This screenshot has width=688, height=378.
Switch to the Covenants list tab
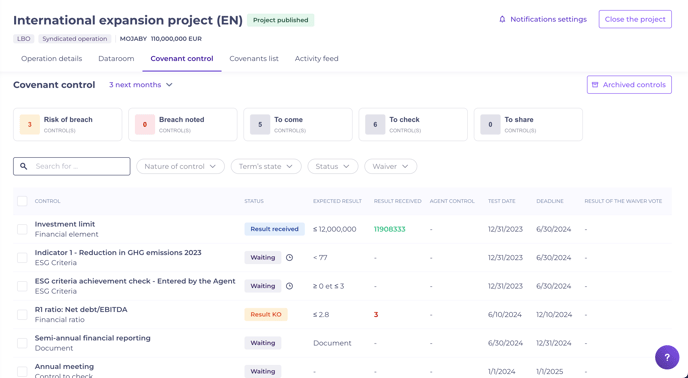point(254,58)
